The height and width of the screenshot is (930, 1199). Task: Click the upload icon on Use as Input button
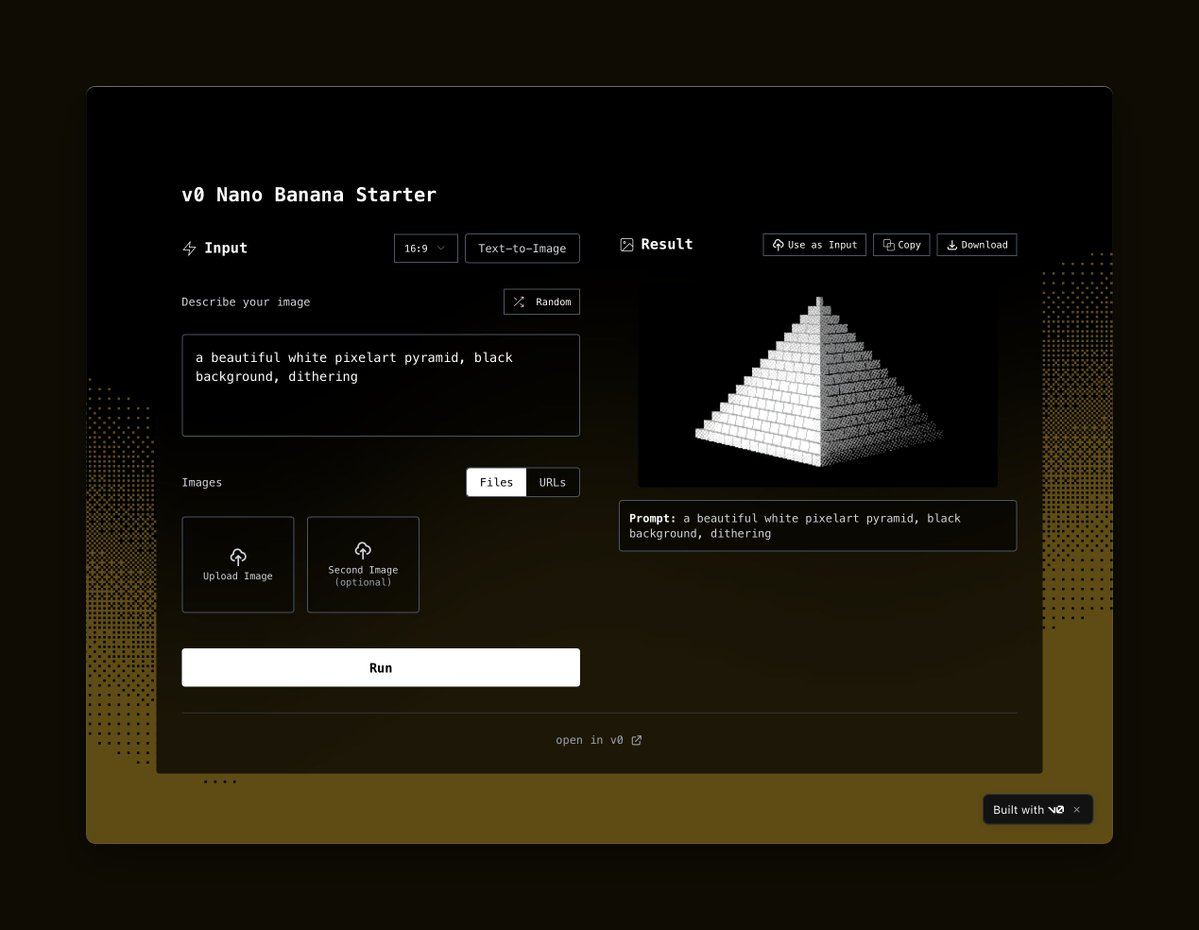(x=778, y=244)
